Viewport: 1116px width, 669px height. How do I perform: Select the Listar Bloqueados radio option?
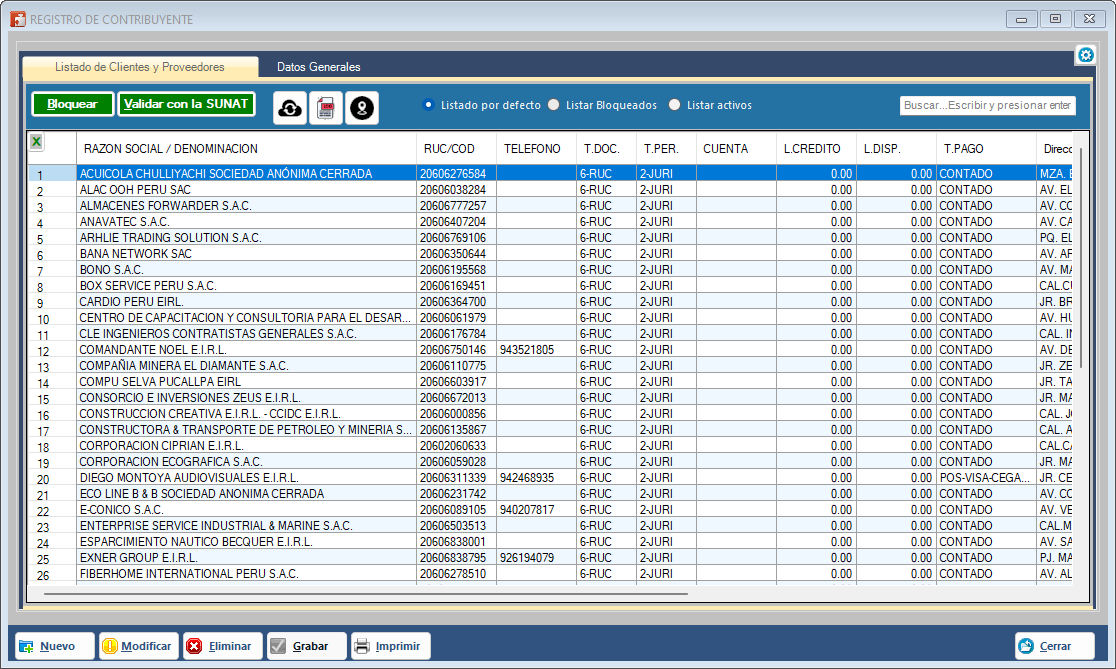tap(603, 105)
